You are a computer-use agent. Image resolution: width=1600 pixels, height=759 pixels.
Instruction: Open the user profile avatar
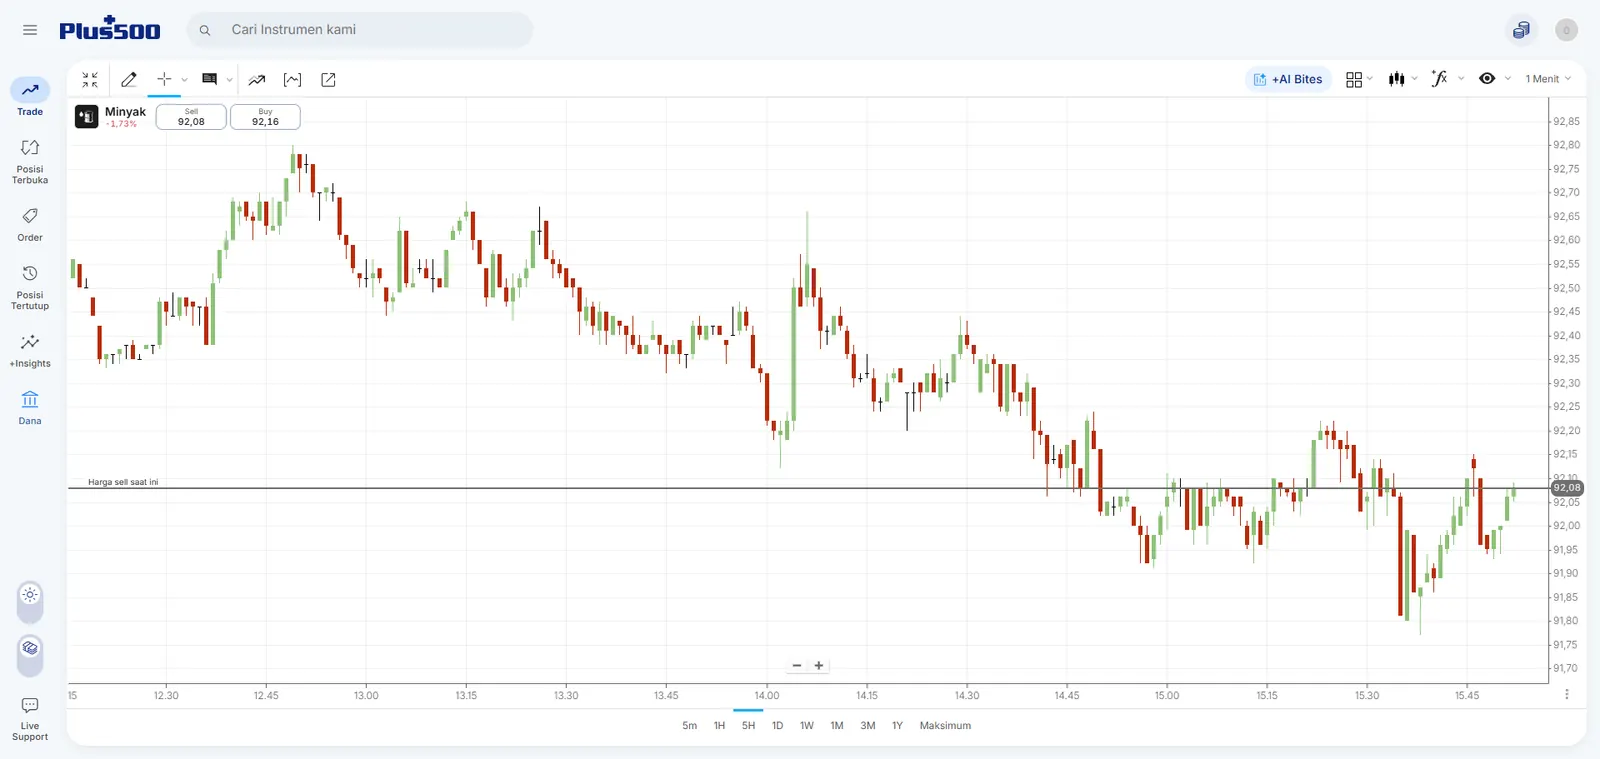[1566, 30]
